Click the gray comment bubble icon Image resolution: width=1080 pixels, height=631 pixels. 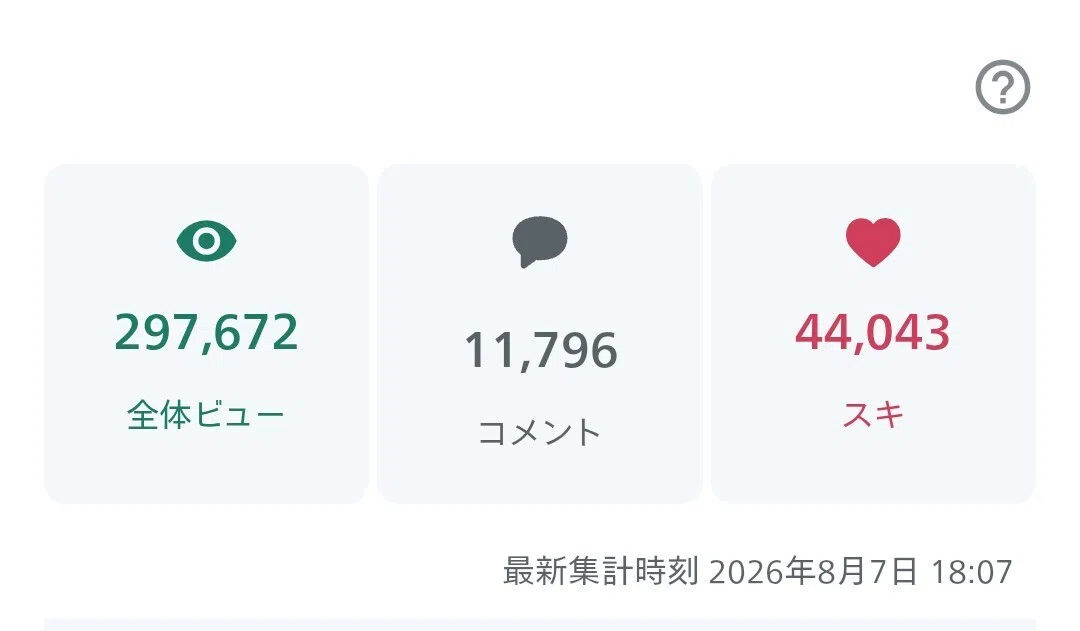(x=539, y=242)
